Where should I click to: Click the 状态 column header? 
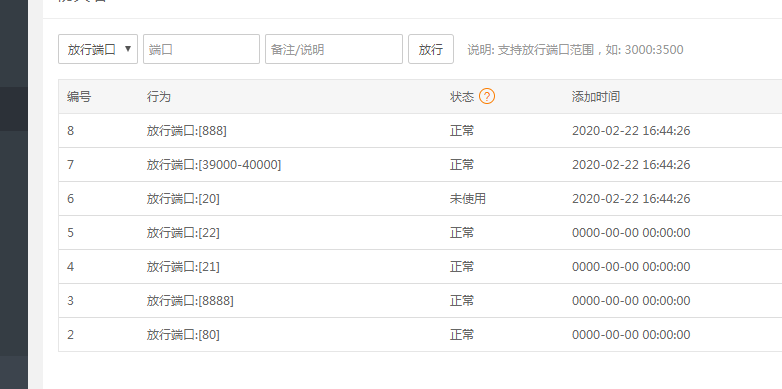462,97
